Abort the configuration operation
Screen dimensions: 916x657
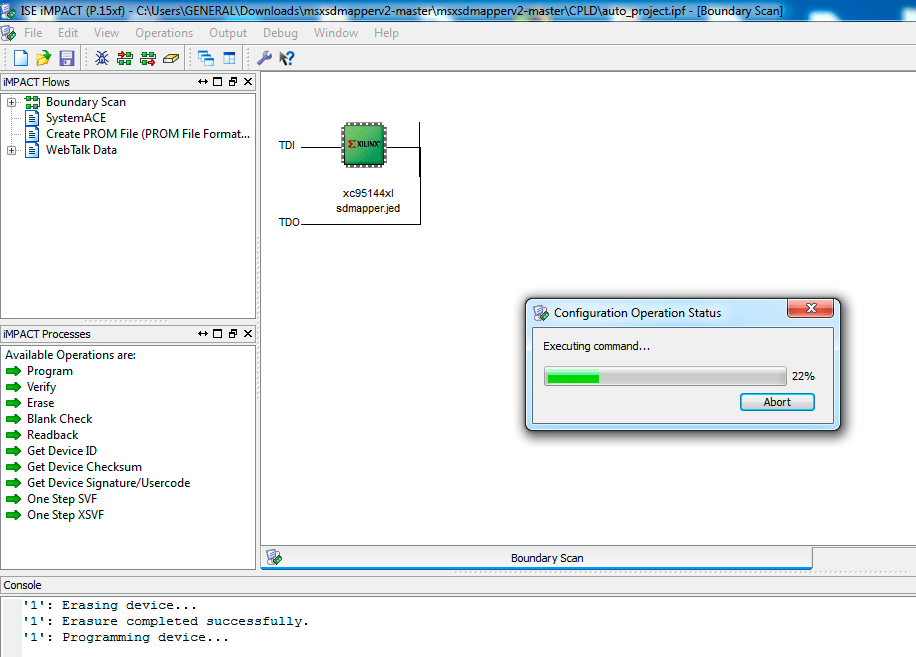(777, 402)
